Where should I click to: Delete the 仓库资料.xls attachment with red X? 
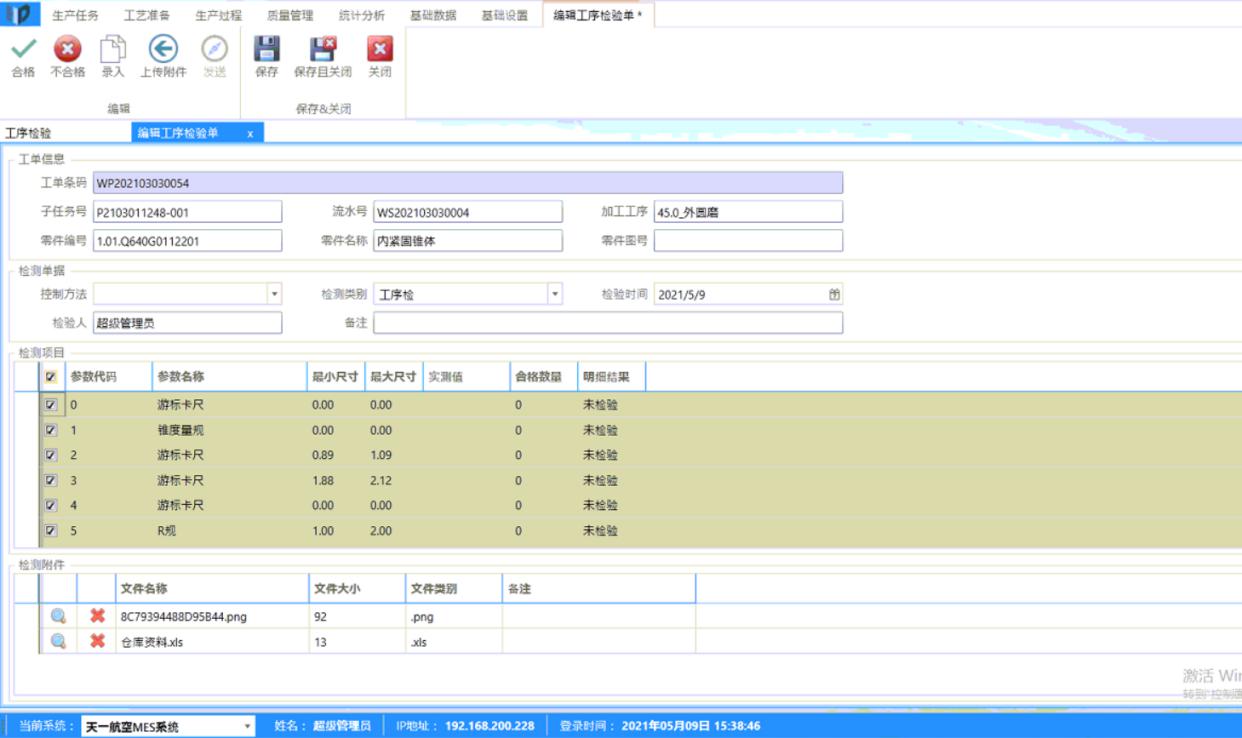tap(97, 641)
